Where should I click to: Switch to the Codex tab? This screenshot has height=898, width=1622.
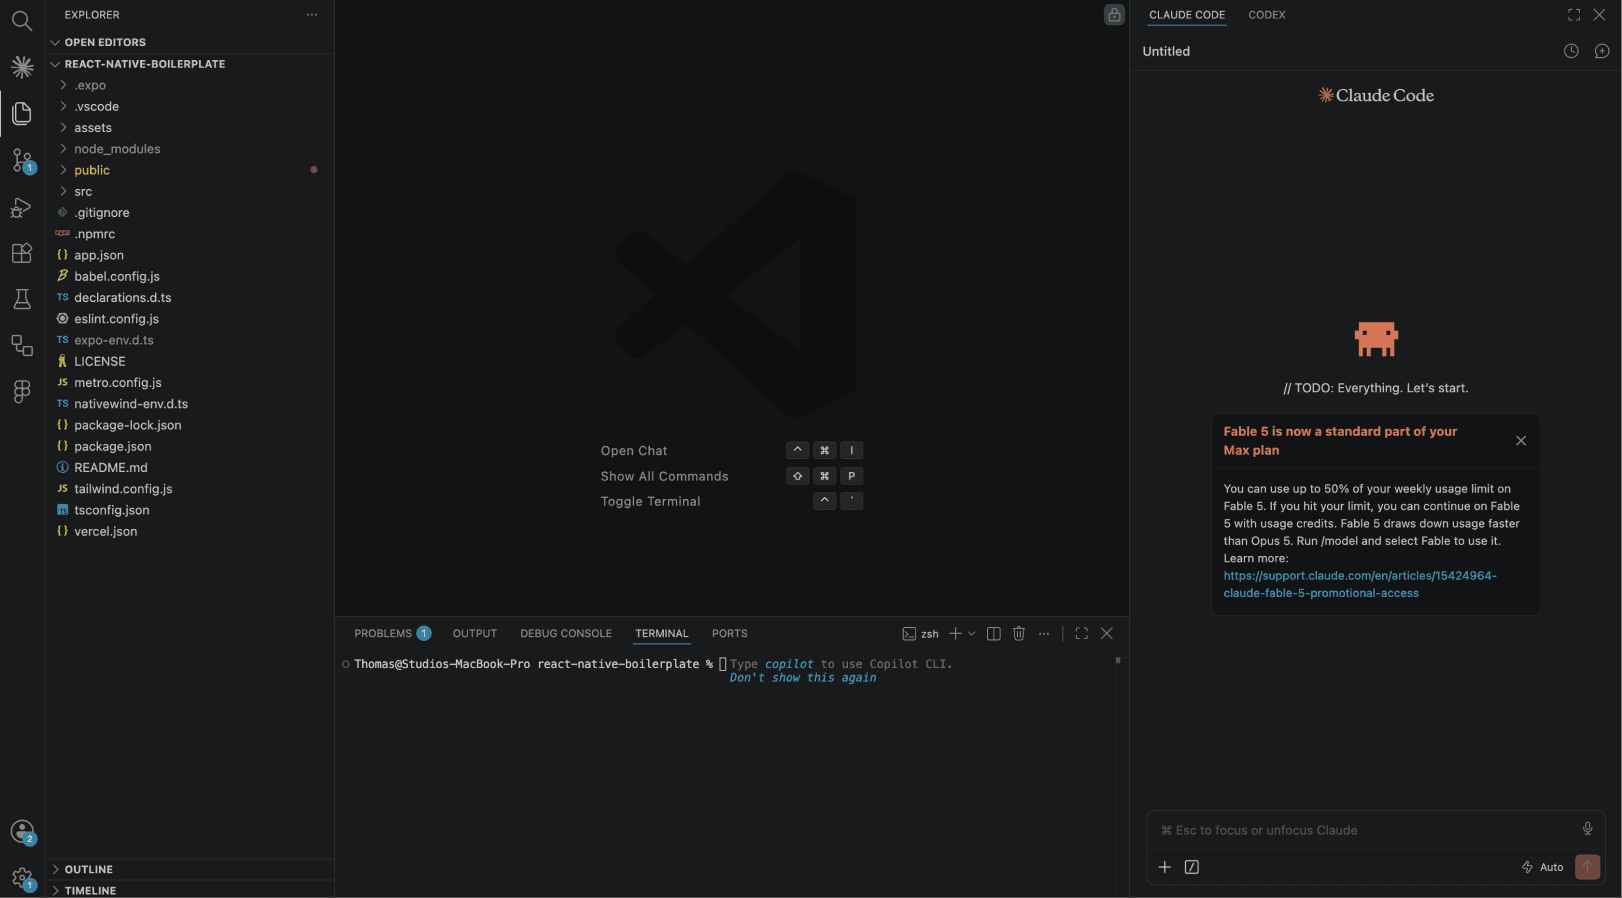pos(1267,15)
